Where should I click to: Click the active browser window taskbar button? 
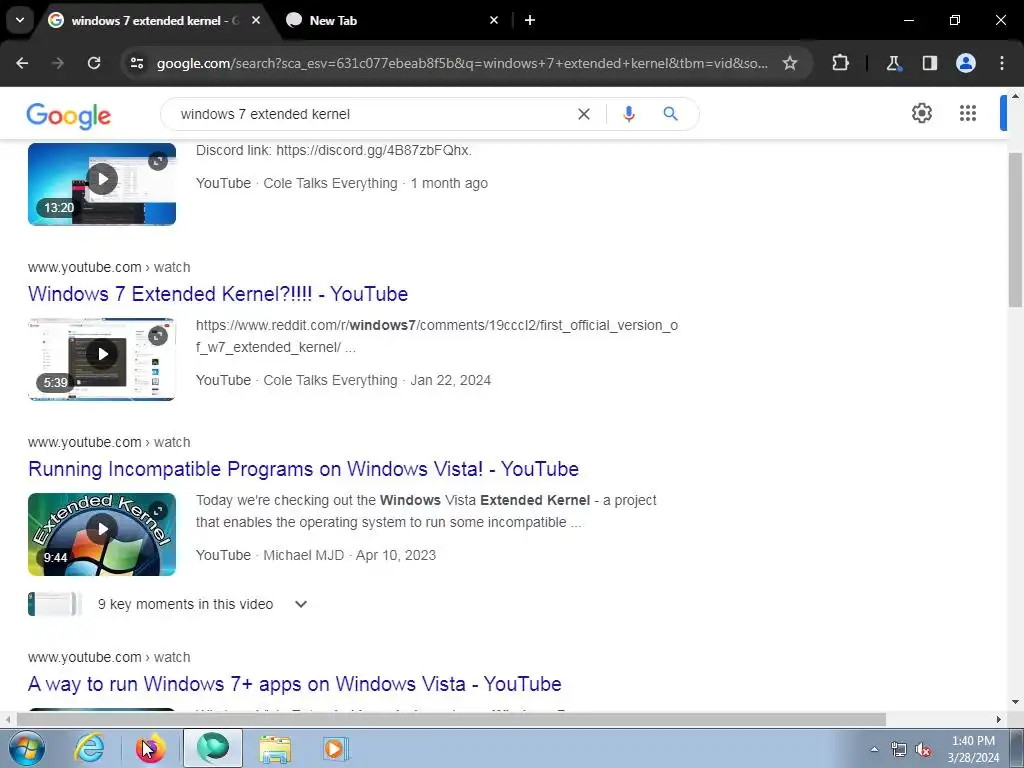pyautogui.click(x=213, y=748)
